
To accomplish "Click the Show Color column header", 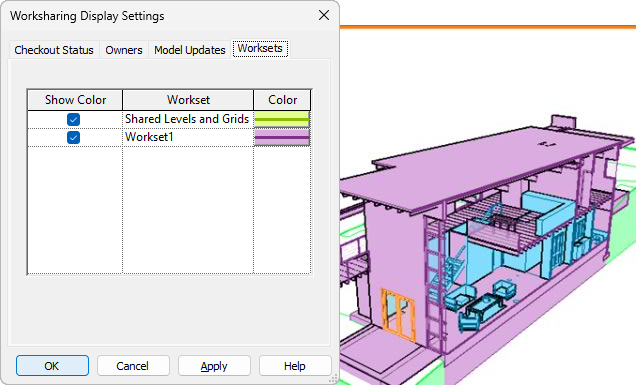I will tap(75, 100).
